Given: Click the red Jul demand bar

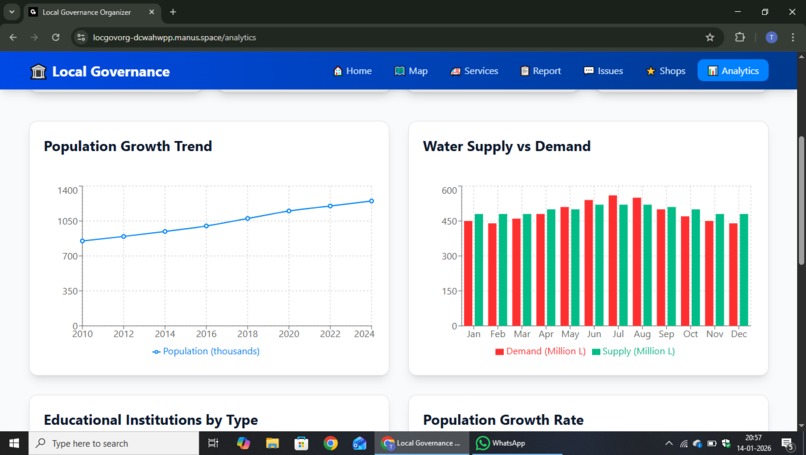Looking at the screenshot, I should 613,261.
